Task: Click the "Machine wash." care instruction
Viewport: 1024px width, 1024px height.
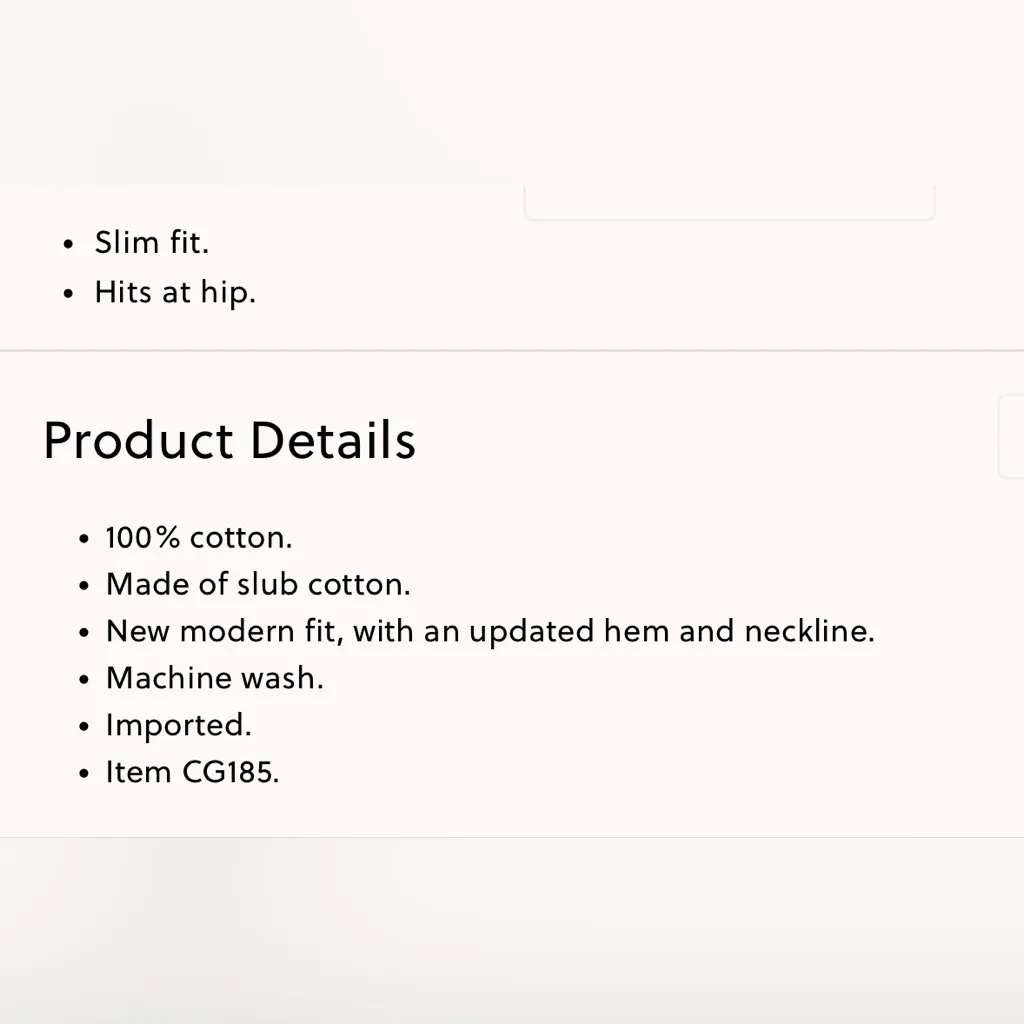Action: (x=215, y=678)
